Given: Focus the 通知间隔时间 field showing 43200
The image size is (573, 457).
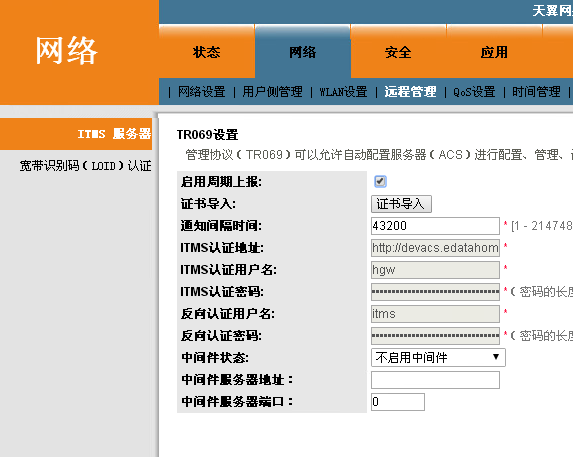Looking at the screenshot, I should click(x=435, y=226).
